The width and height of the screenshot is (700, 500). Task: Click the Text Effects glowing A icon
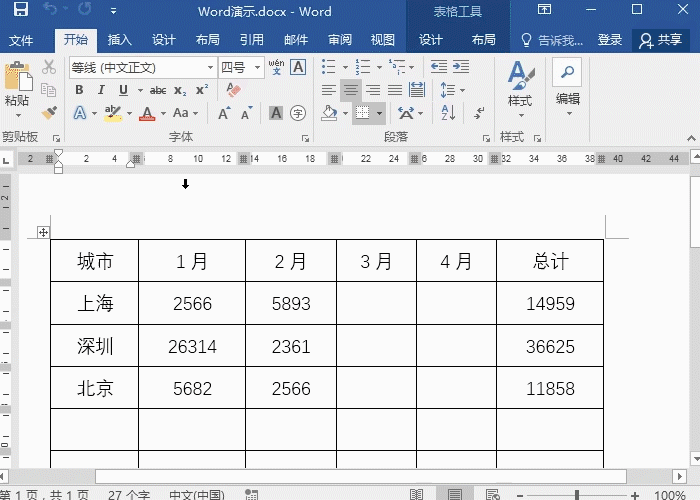(x=79, y=113)
